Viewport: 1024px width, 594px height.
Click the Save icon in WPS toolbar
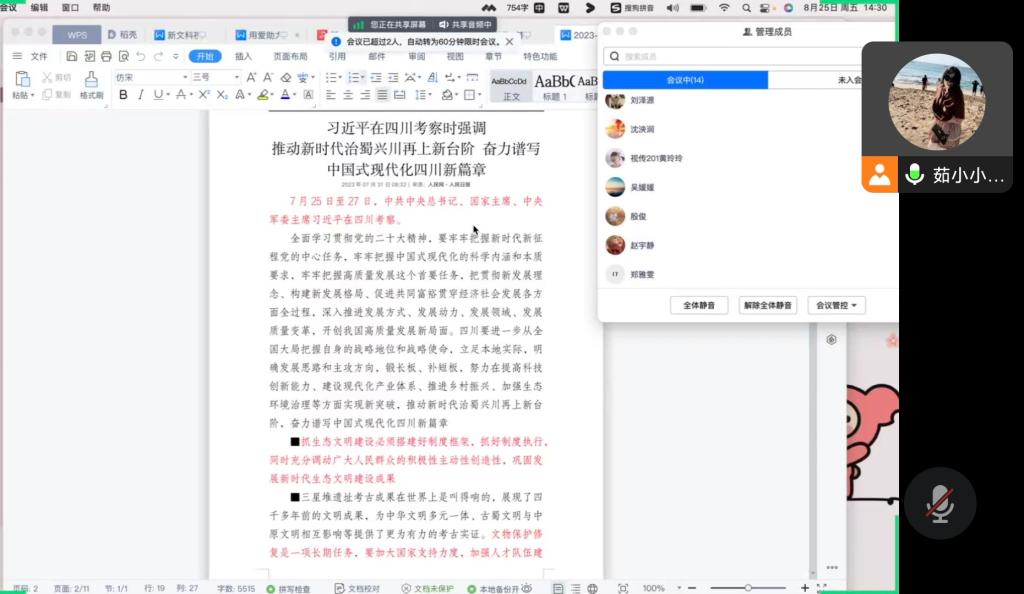[x=72, y=56]
